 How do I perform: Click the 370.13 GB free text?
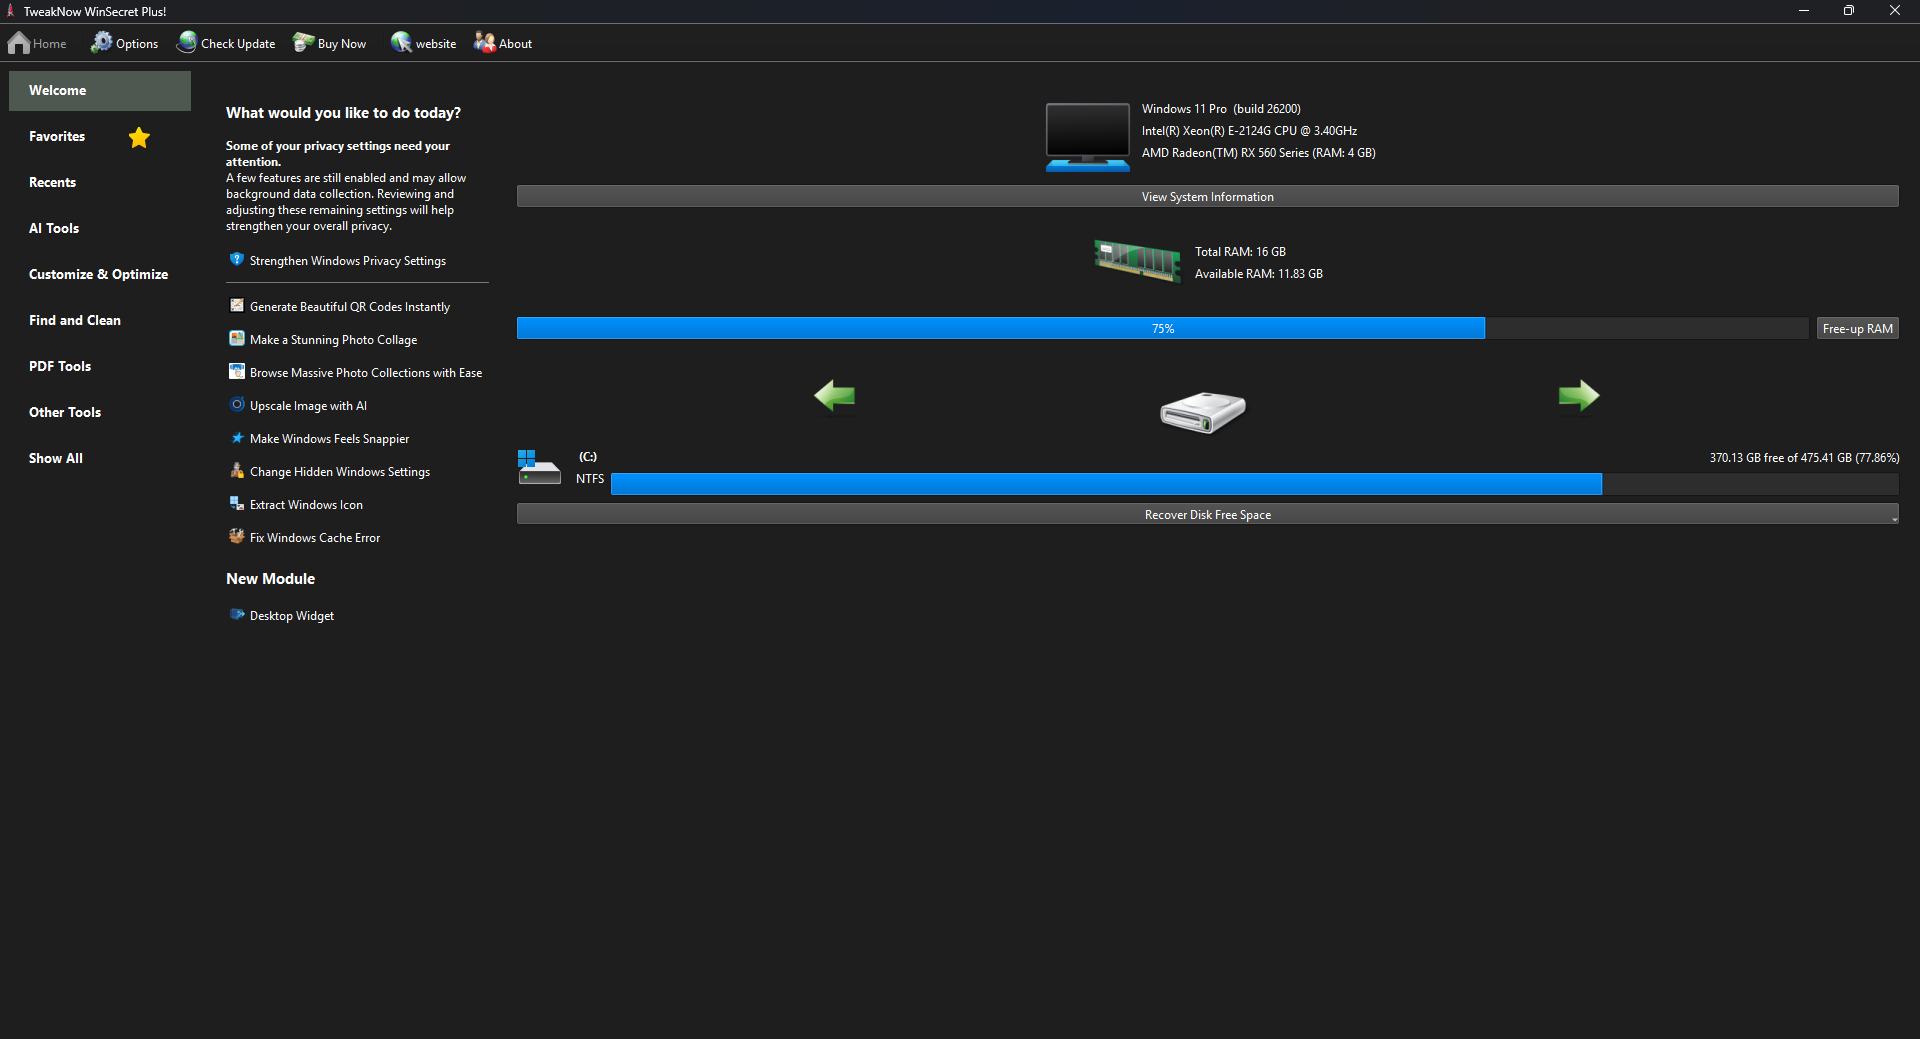coord(1804,458)
